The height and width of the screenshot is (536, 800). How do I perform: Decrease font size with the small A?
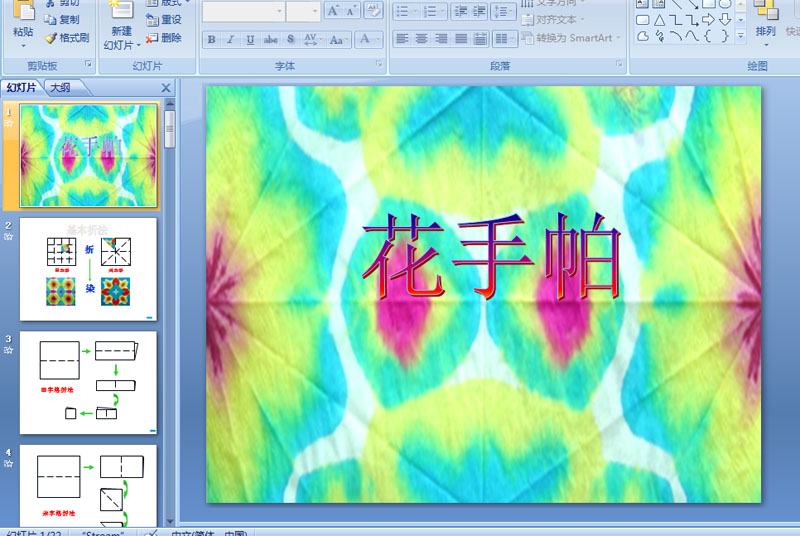[x=351, y=11]
